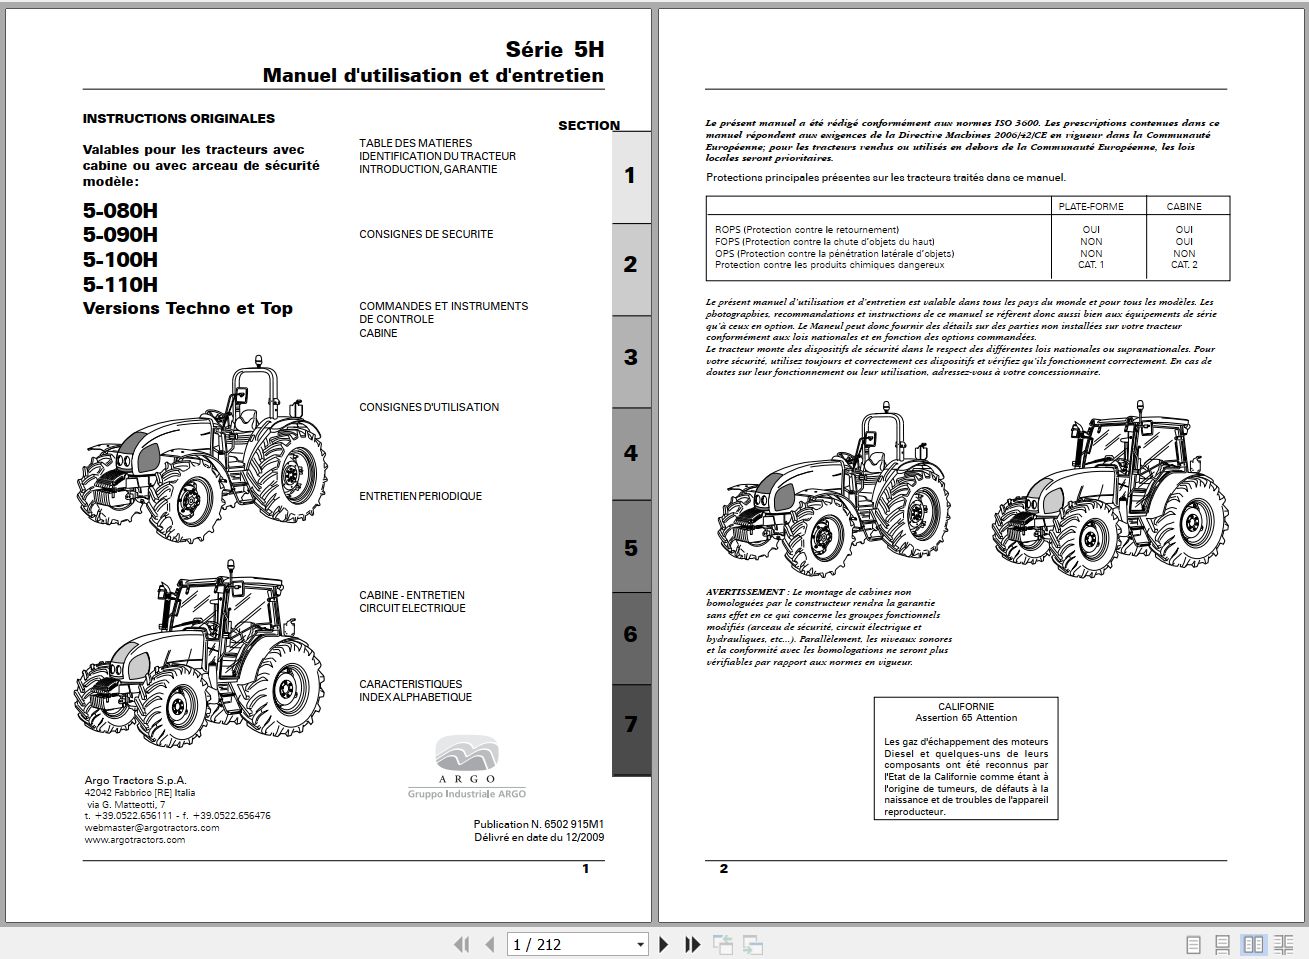Viewport: 1309px width, 959px height.
Task: Select section tab 7
Action: click(631, 729)
